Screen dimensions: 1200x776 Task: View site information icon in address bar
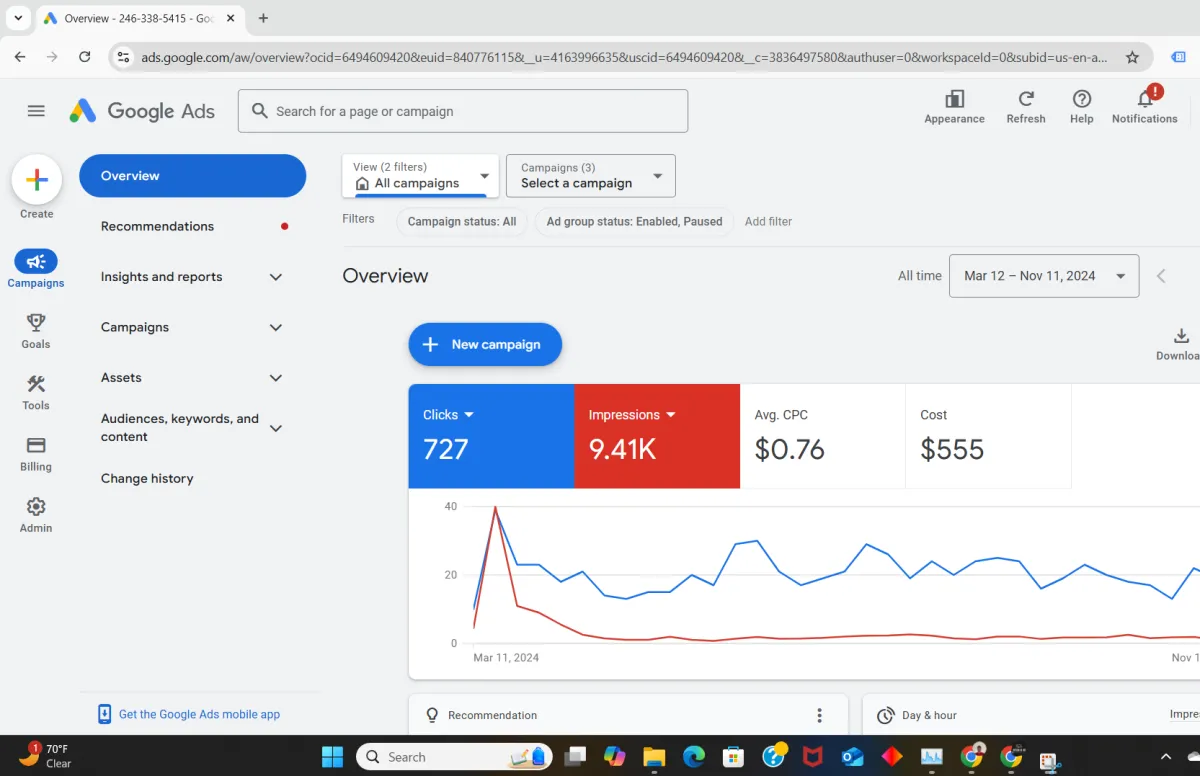(123, 57)
